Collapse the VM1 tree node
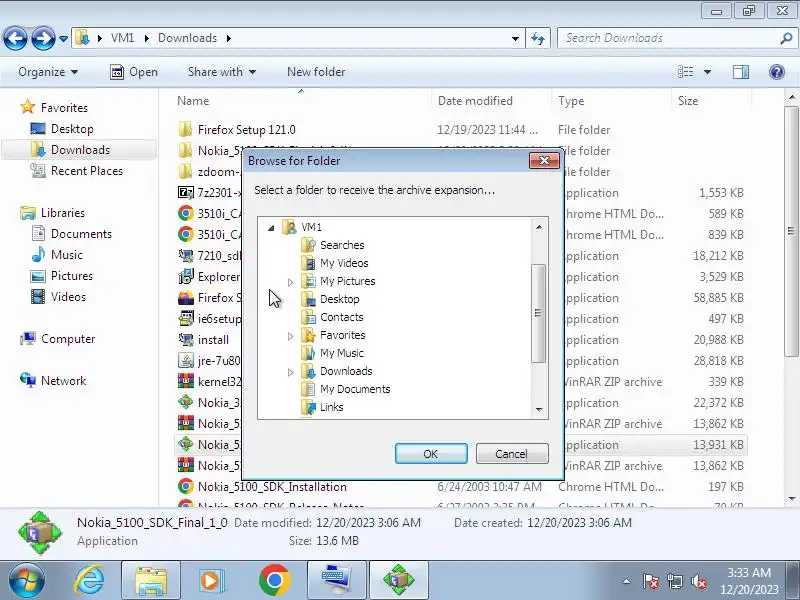 coord(271,228)
